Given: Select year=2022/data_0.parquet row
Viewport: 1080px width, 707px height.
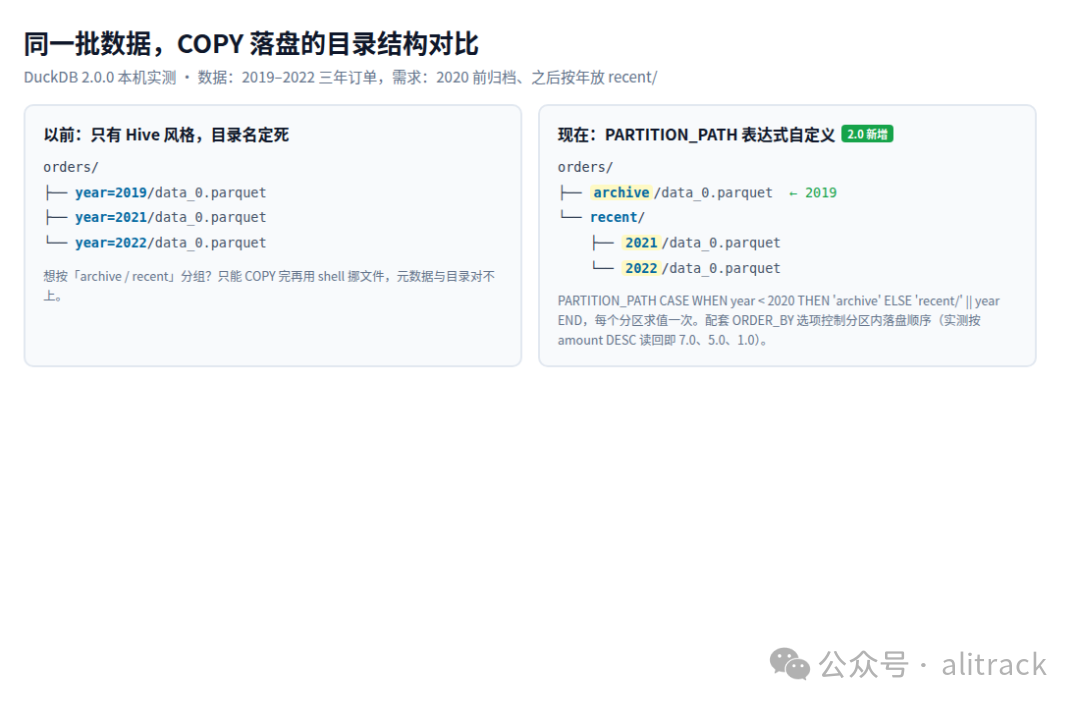Looking at the screenshot, I should 155,243.
